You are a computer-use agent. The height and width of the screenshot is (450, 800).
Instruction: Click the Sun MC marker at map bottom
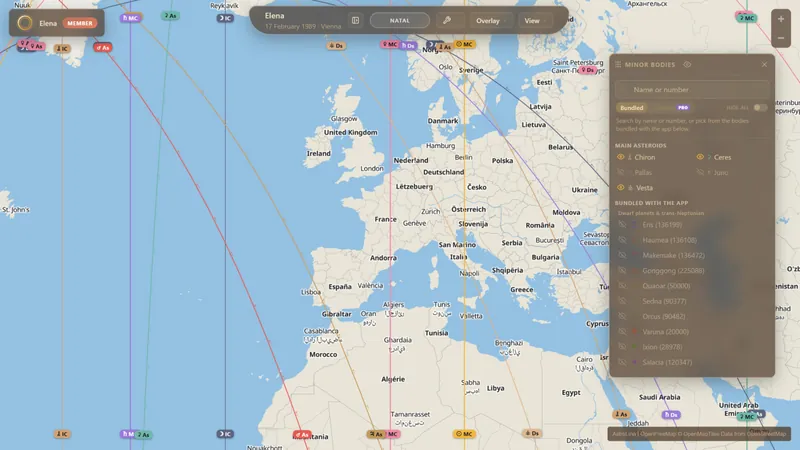[464, 434]
